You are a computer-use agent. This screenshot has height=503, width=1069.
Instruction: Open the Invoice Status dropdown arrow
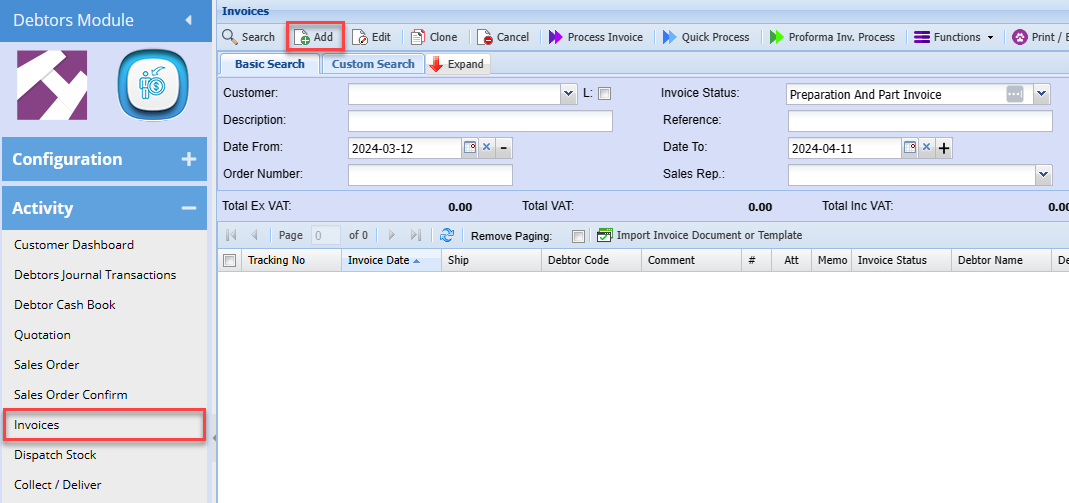[x=1042, y=94]
